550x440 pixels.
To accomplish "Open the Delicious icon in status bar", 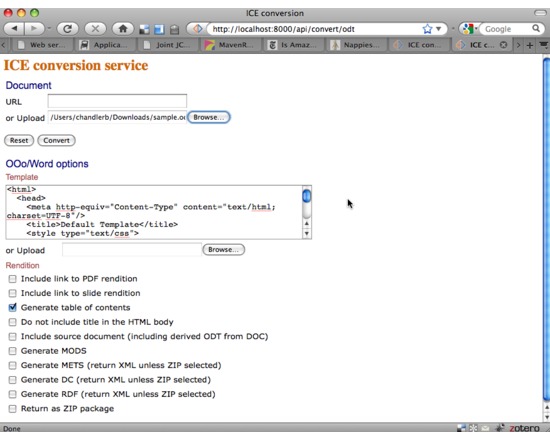I will click(x=461, y=428).
